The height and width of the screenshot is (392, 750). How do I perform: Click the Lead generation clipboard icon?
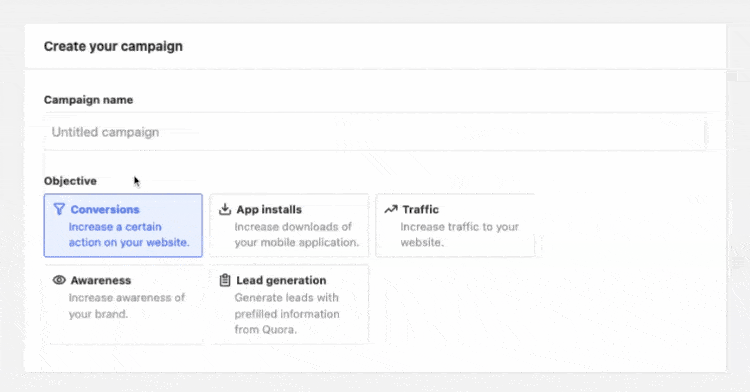225,280
